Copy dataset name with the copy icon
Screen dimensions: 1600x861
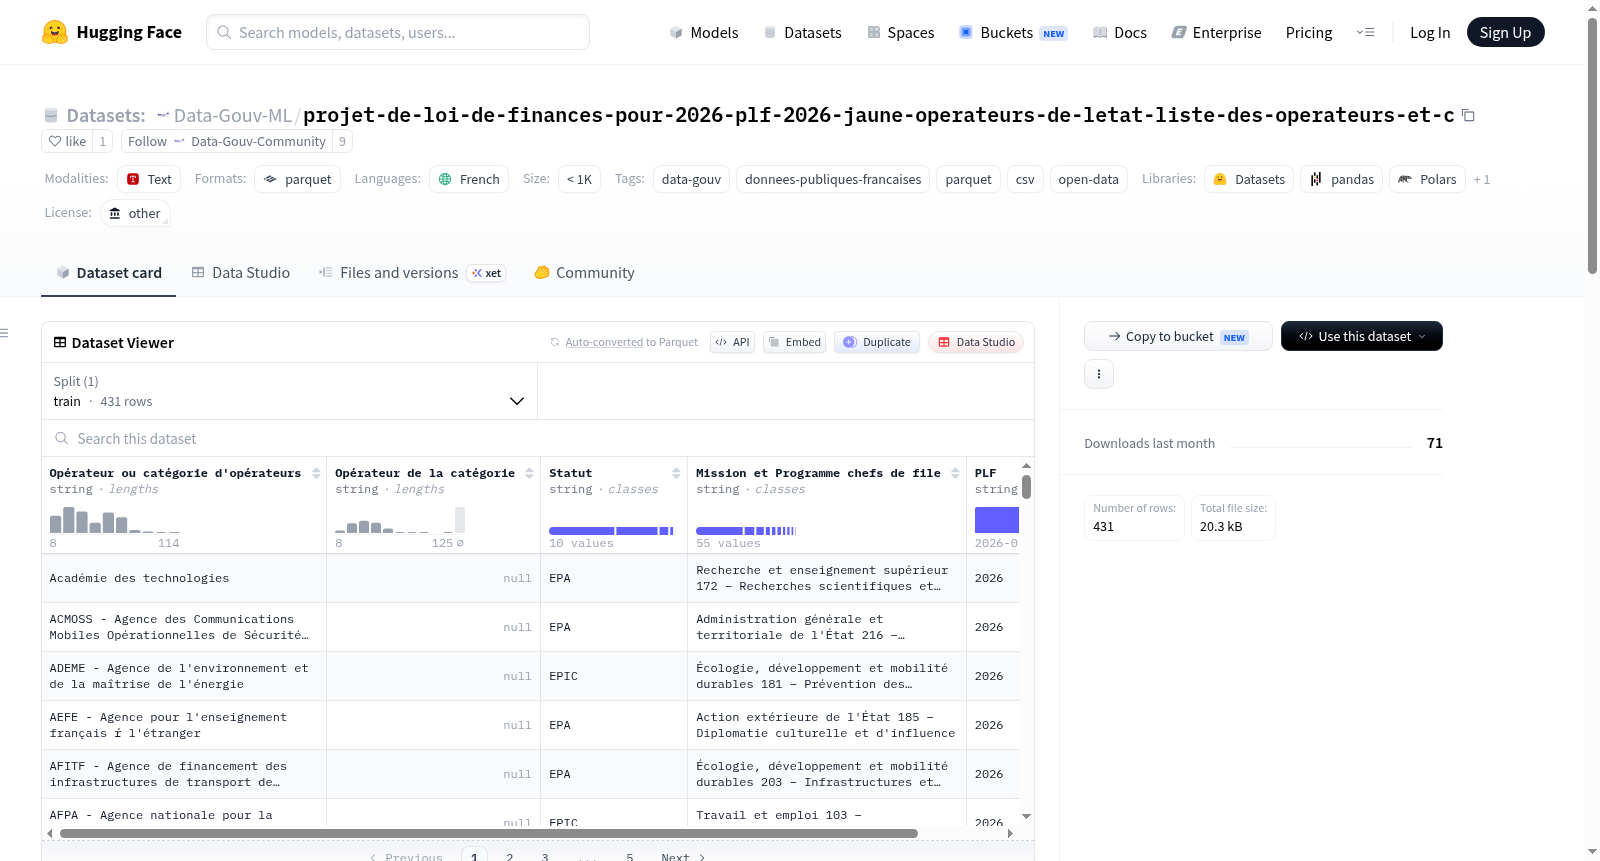[1468, 115]
